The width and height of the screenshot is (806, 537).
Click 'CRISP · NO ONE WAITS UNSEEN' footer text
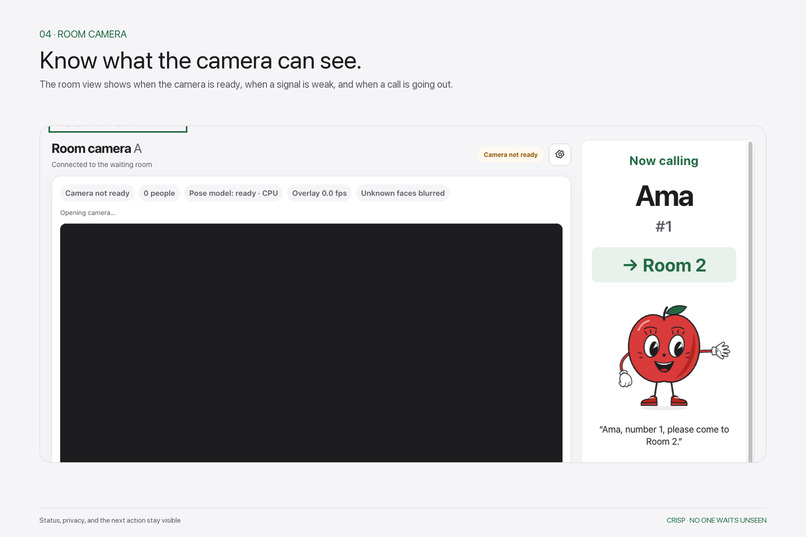point(716,520)
